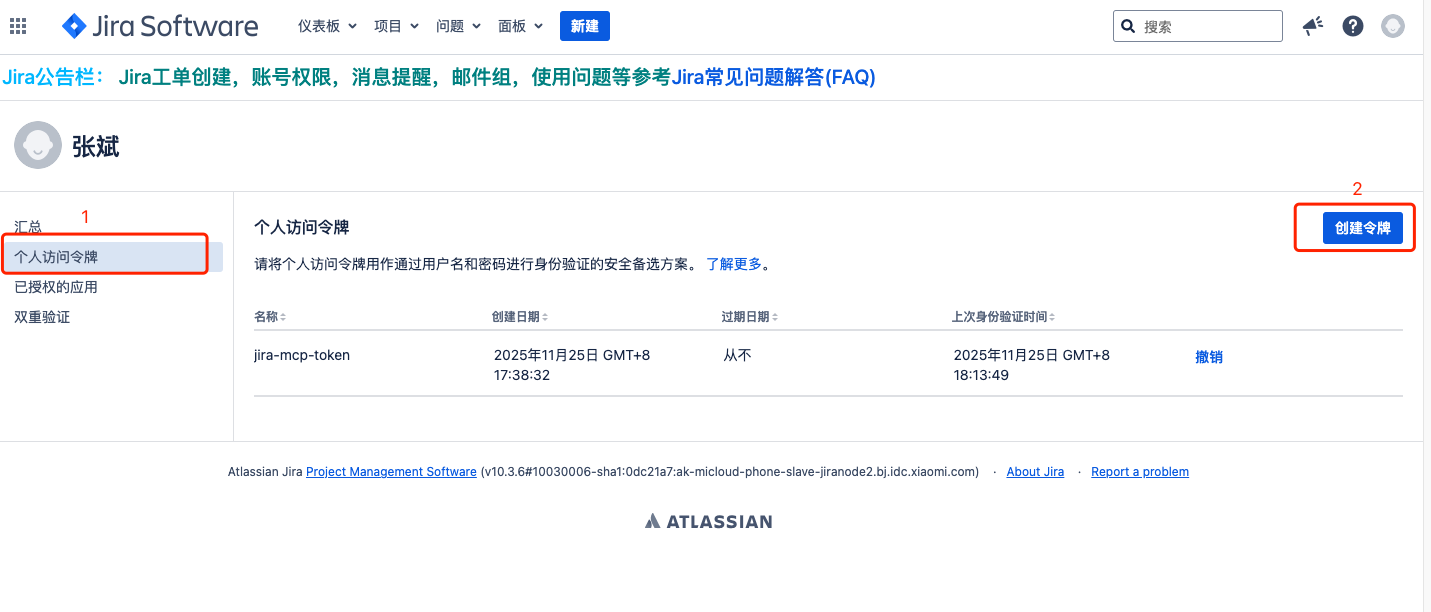The height and width of the screenshot is (612, 1431).
Task: Click the jira-mcp-token name cell
Action: coord(302,355)
